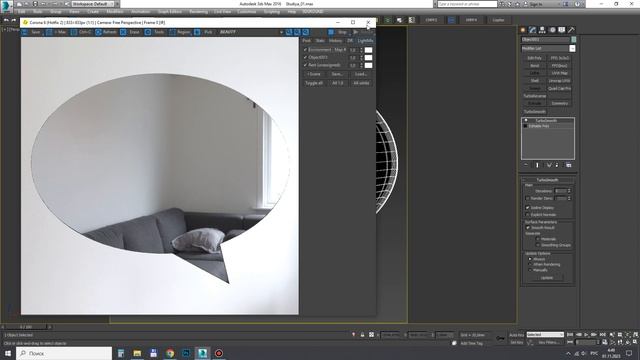Switch to the History tab
The image size is (640, 360).
pyautogui.click(x=336, y=41)
